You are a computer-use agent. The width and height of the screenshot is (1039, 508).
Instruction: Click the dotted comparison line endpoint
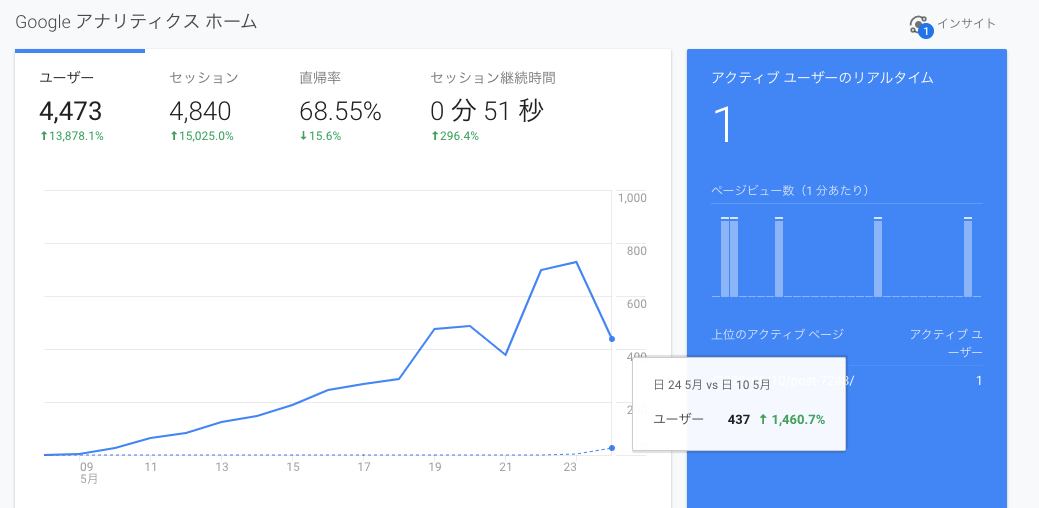612,448
